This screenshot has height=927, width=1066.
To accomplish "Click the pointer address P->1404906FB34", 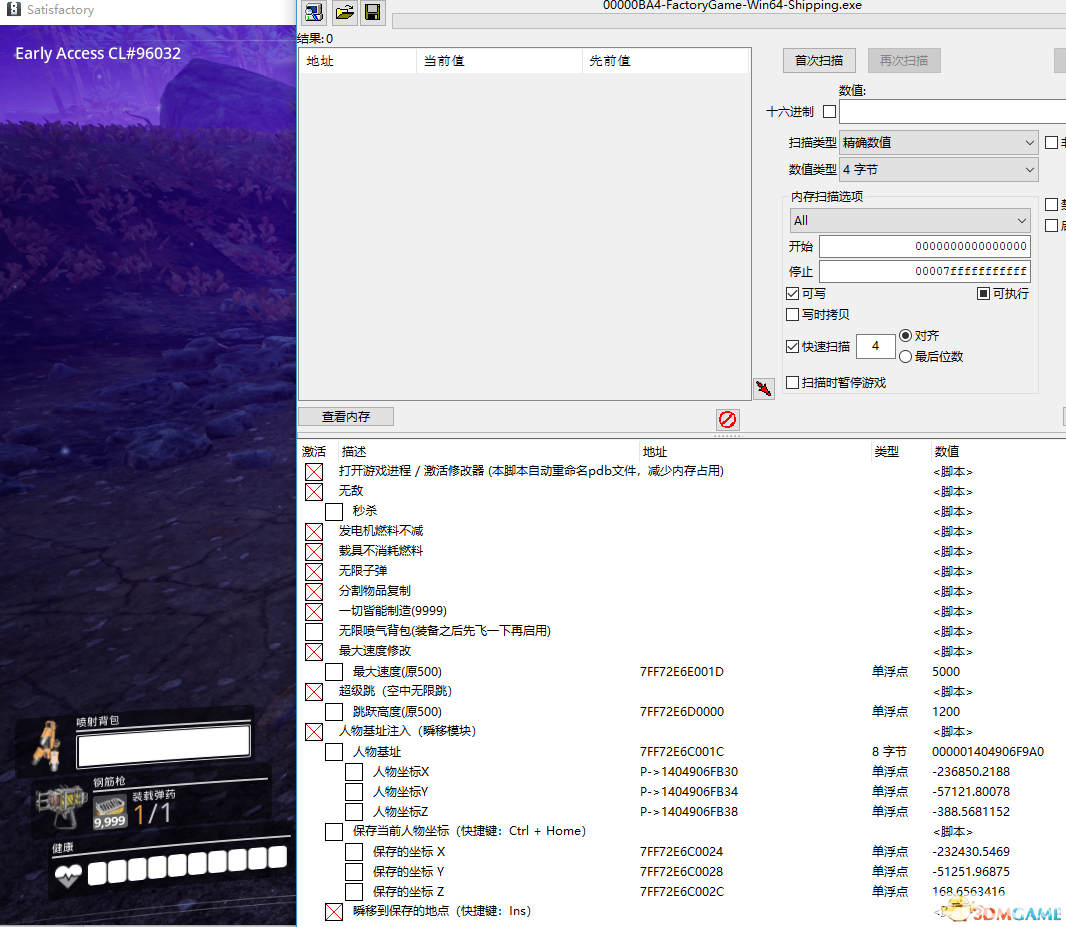I will [689, 792].
